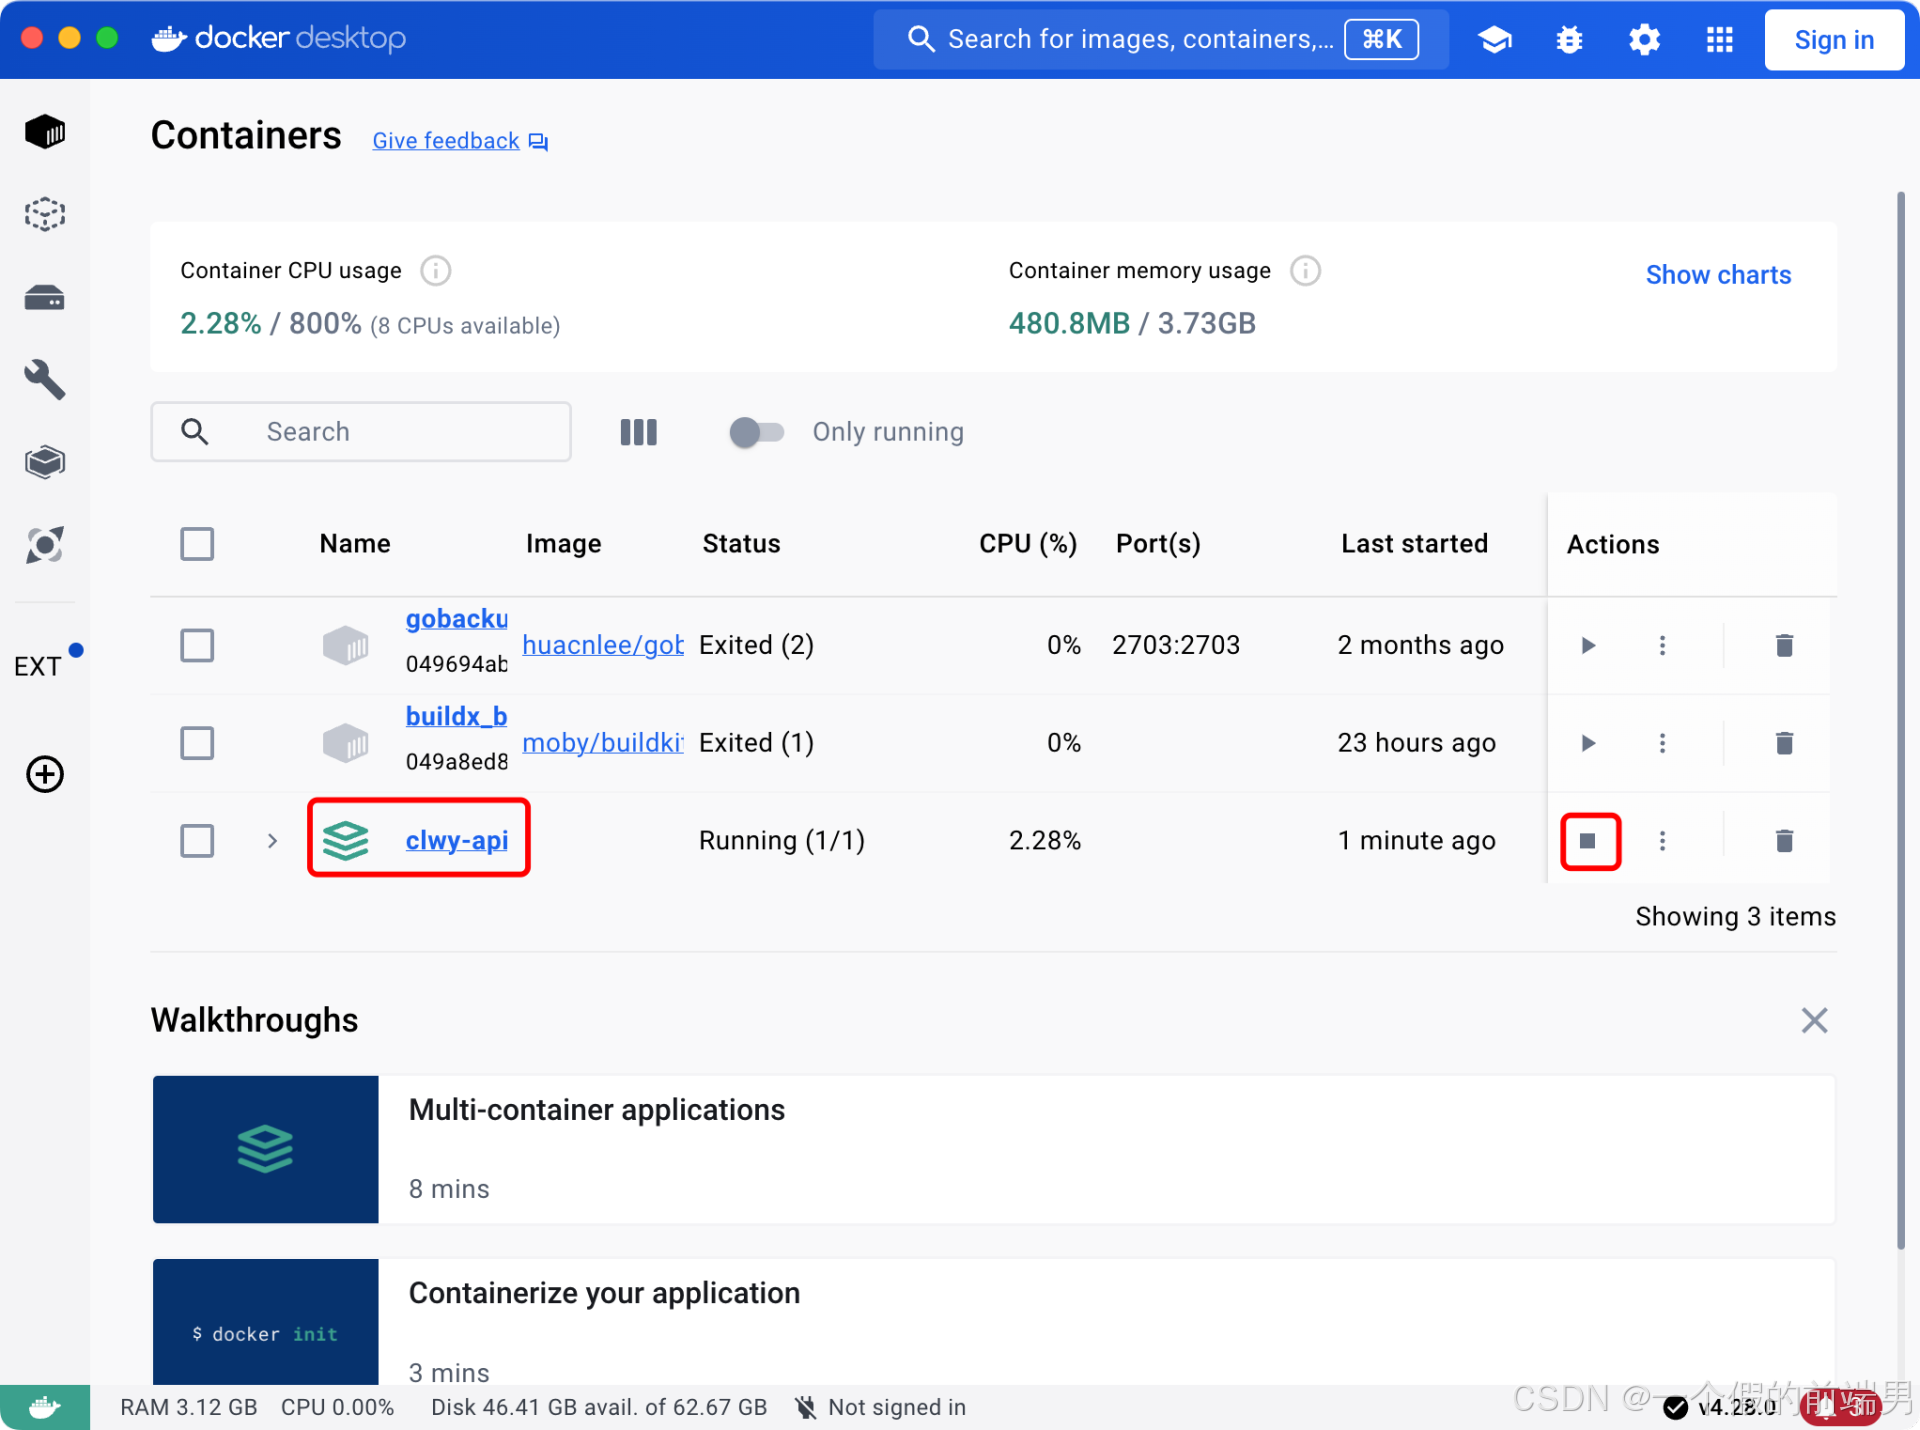Click the container Search field
1920x1430 pixels.
[x=361, y=432]
